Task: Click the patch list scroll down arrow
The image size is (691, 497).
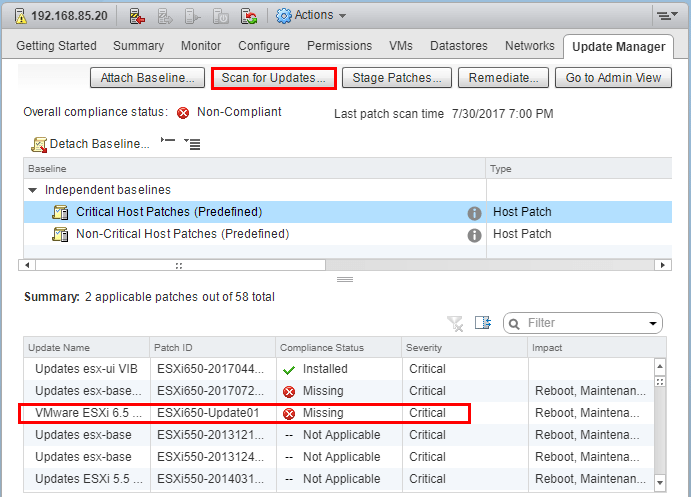Action: pyautogui.click(x=660, y=482)
